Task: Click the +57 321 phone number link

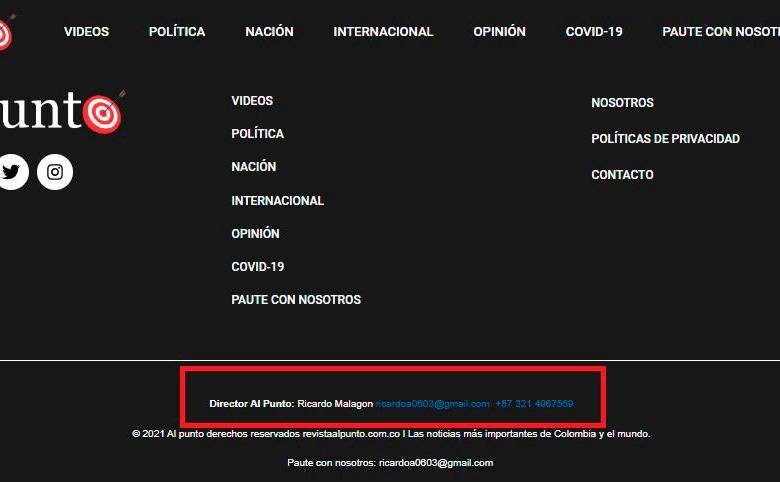Action: tap(534, 404)
